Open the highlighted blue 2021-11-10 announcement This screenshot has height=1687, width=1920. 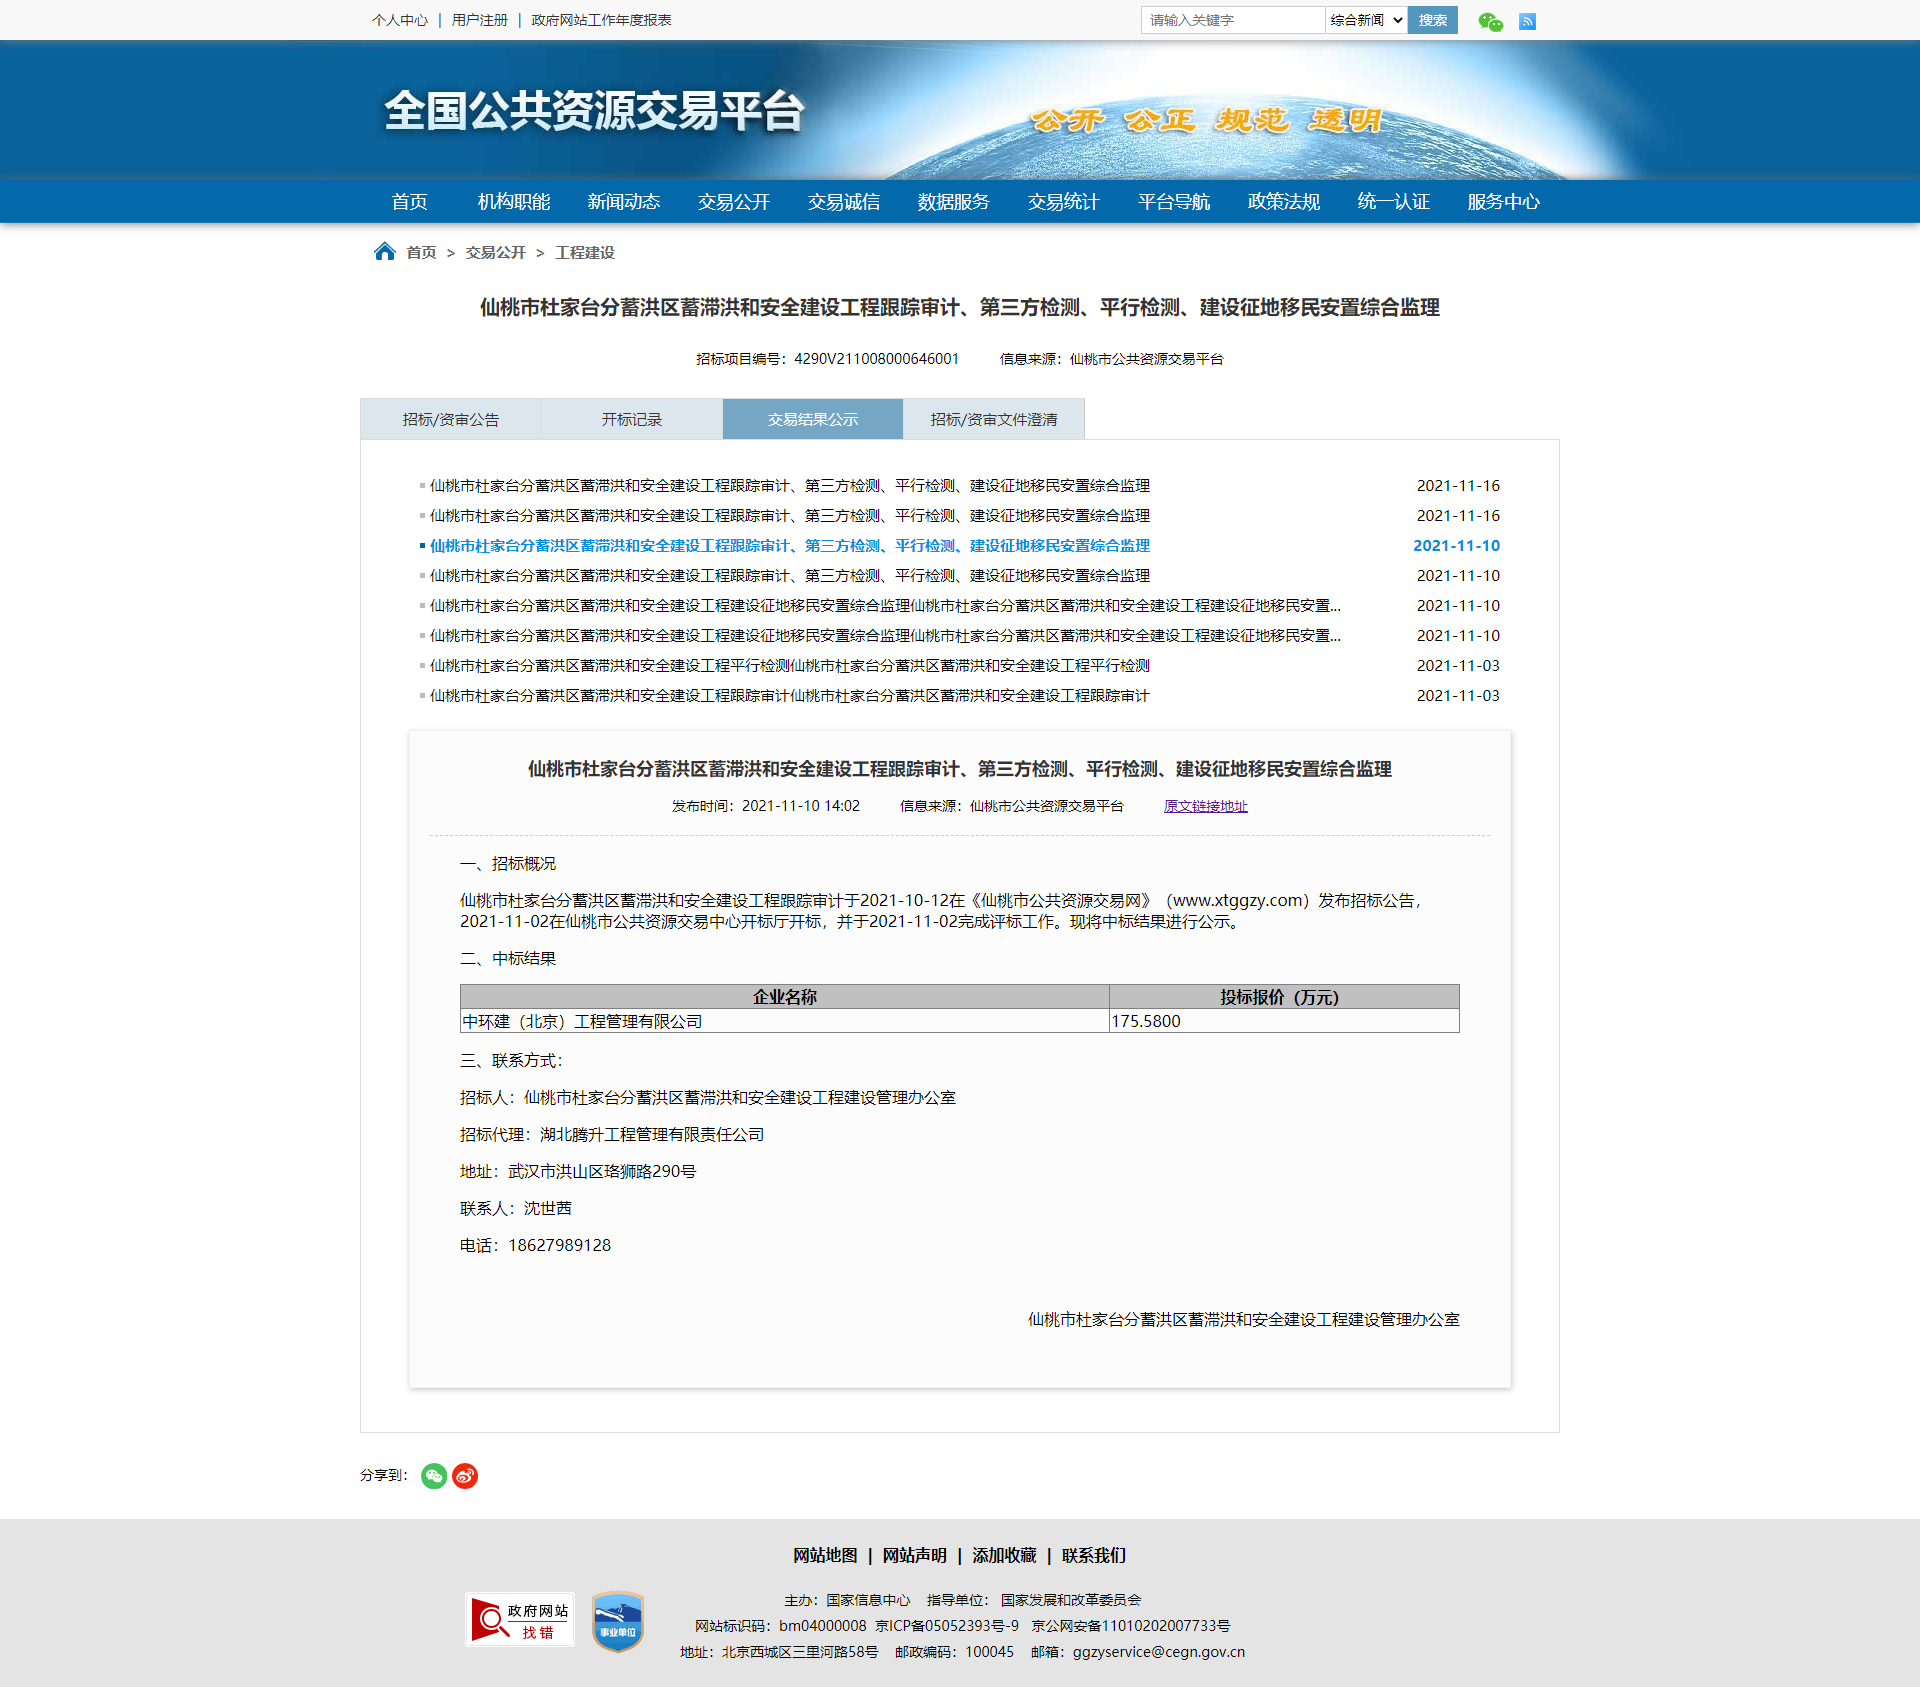pos(790,545)
